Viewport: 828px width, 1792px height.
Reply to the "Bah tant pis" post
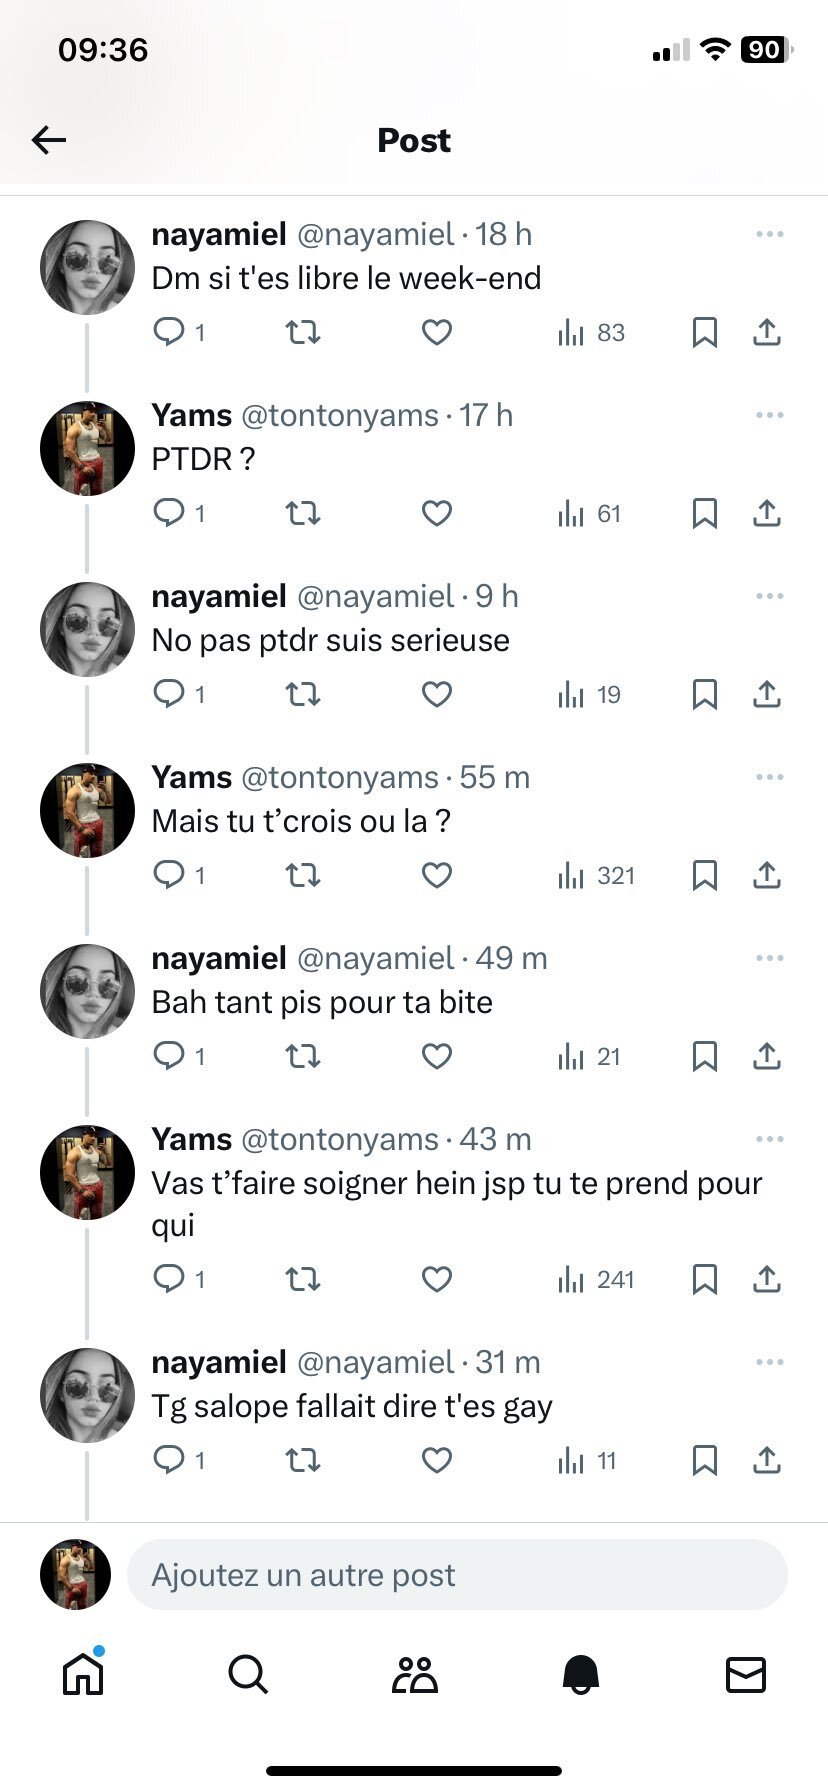169,1056
